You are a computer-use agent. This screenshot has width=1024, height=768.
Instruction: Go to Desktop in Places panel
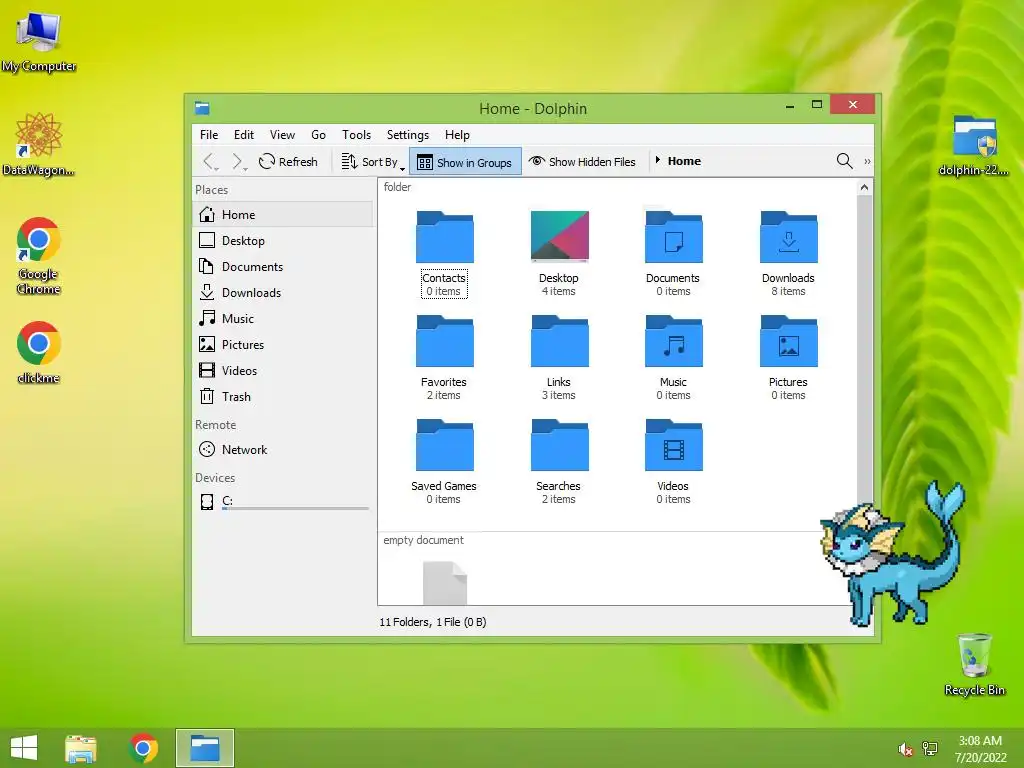click(283, 240)
